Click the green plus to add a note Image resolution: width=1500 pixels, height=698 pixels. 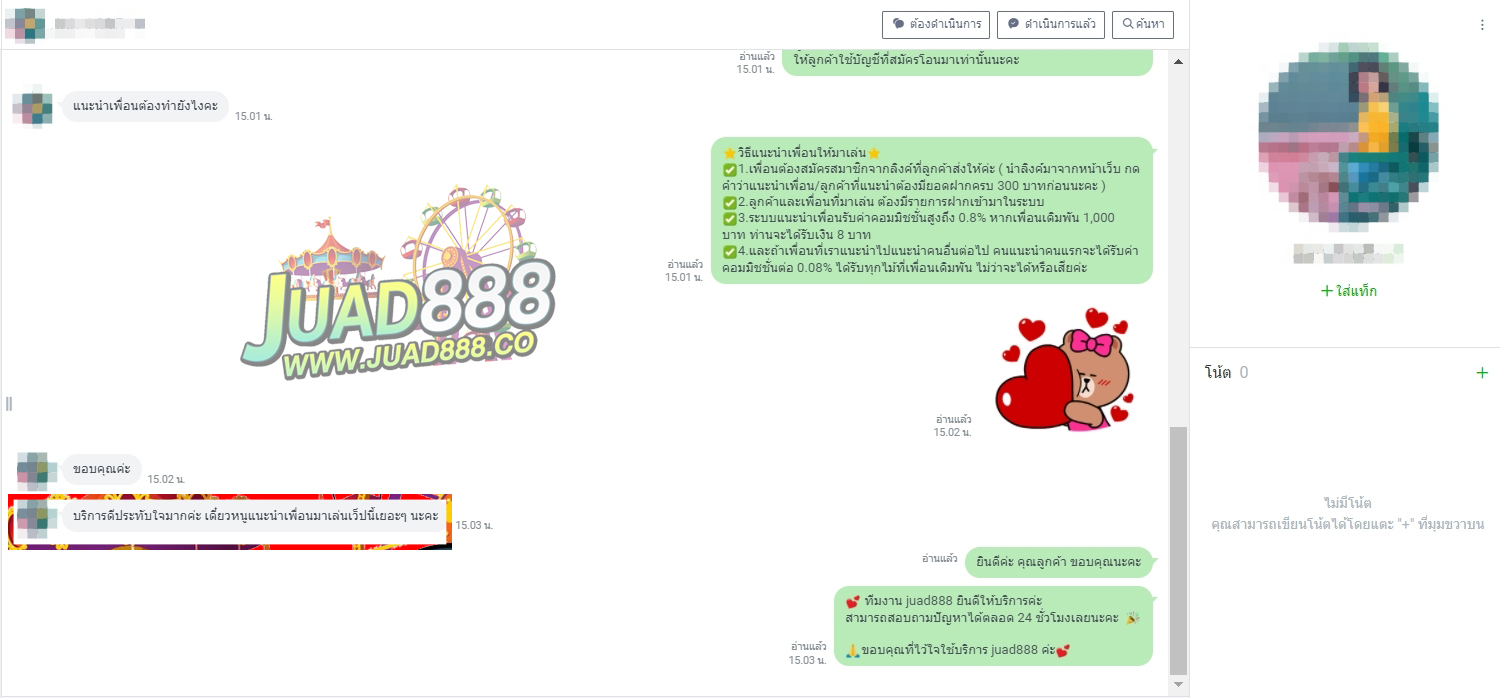pyautogui.click(x=1481, y=373)
